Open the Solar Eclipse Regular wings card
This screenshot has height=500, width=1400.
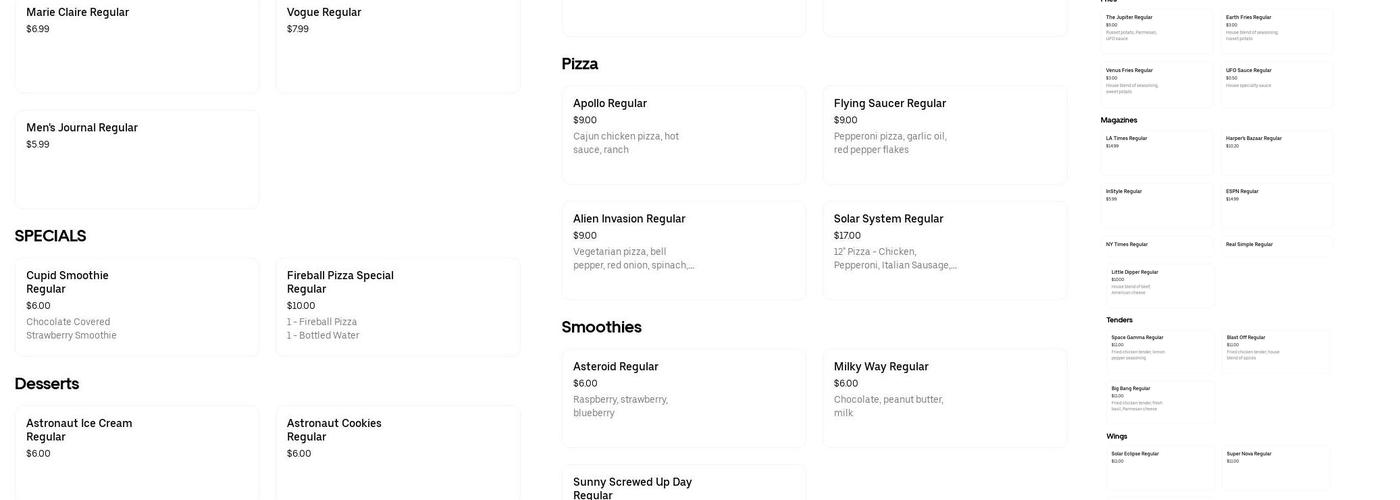[1162, 467]
